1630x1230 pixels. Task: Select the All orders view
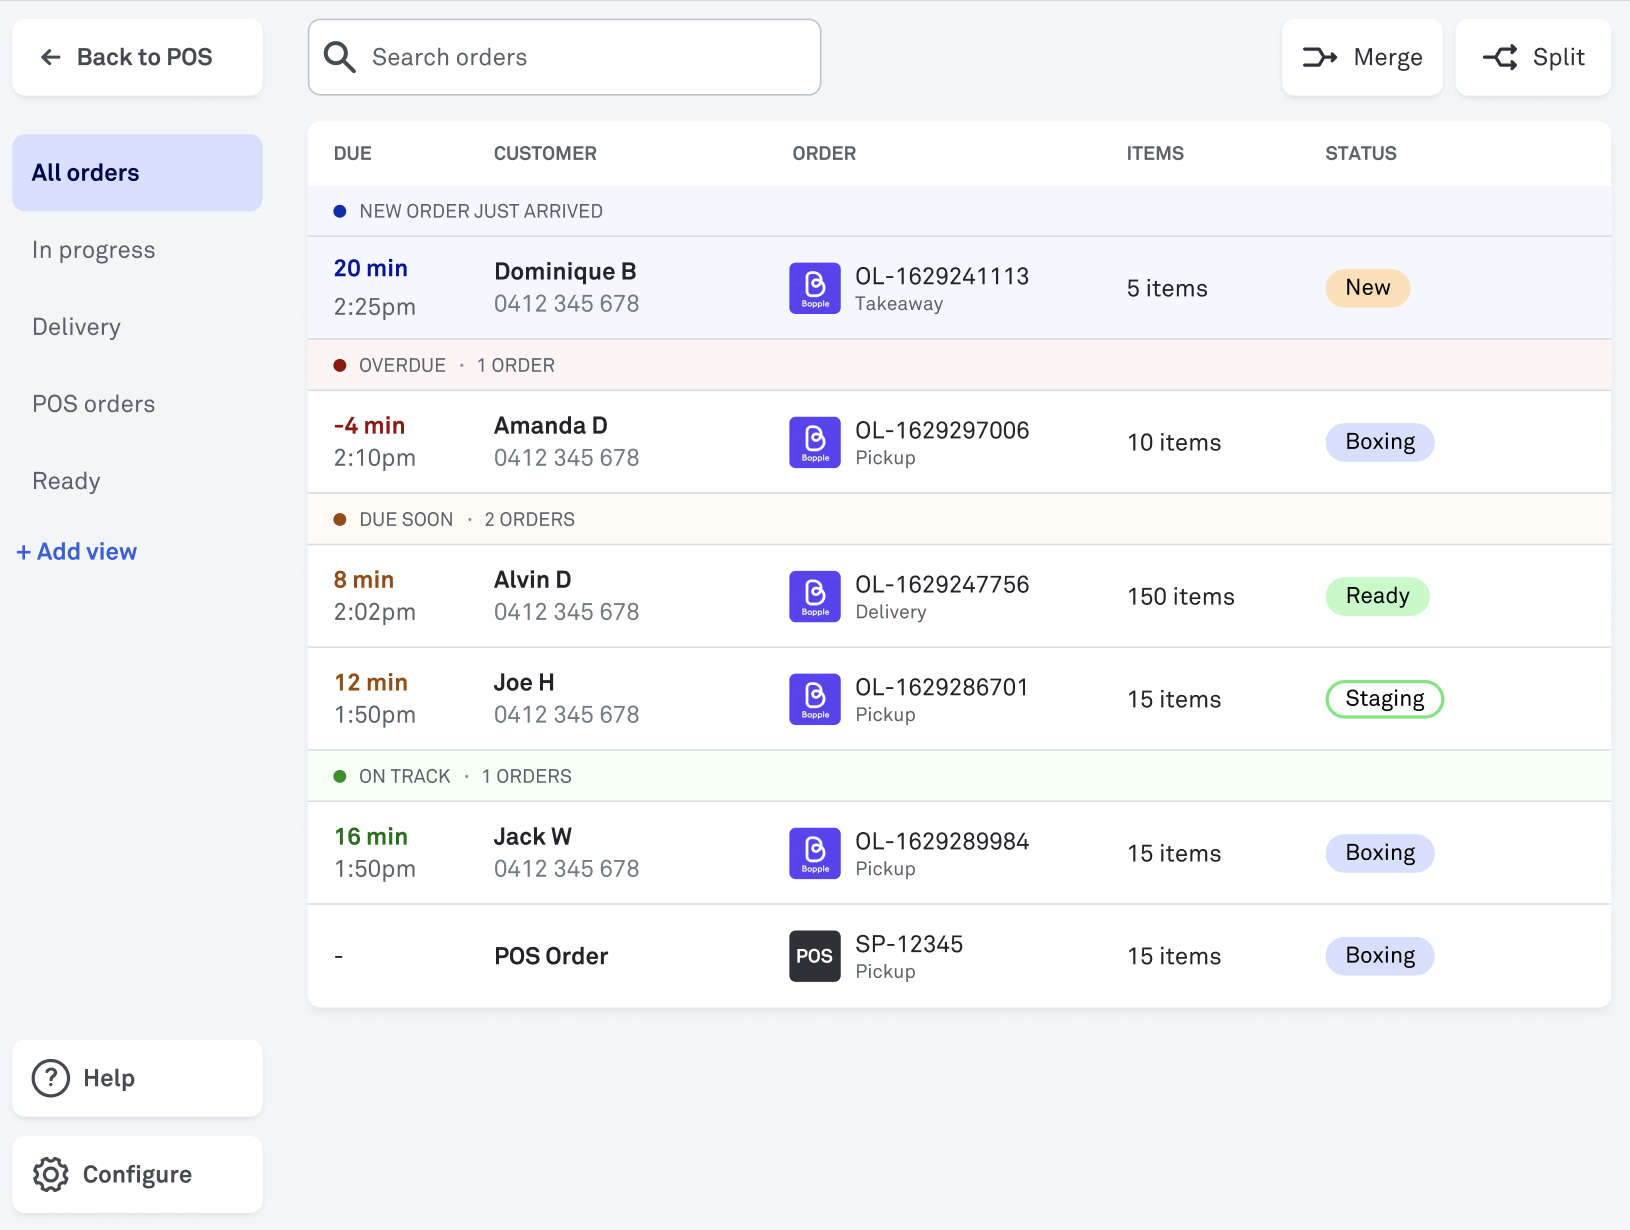[x=137, y=173]
